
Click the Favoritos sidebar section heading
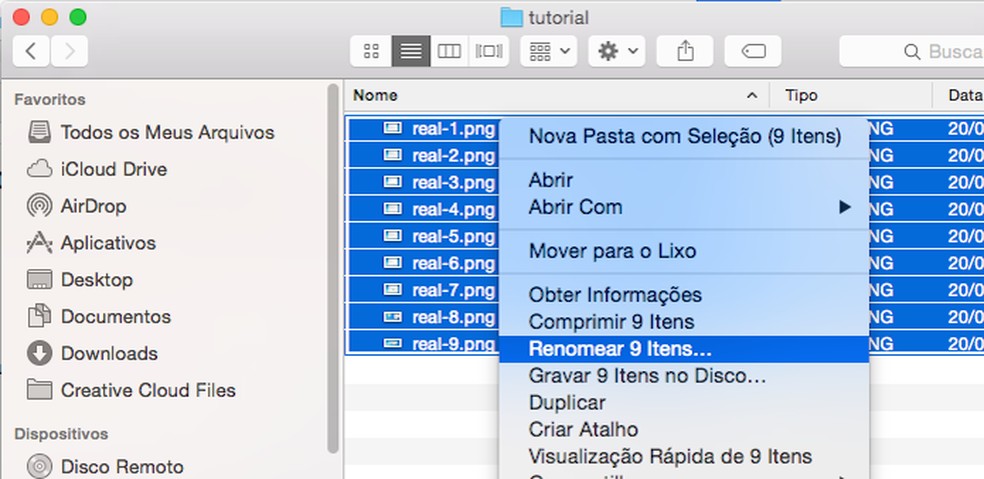[50, 100]
